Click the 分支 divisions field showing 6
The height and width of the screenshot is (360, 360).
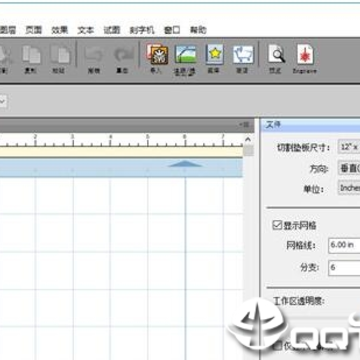344,268
